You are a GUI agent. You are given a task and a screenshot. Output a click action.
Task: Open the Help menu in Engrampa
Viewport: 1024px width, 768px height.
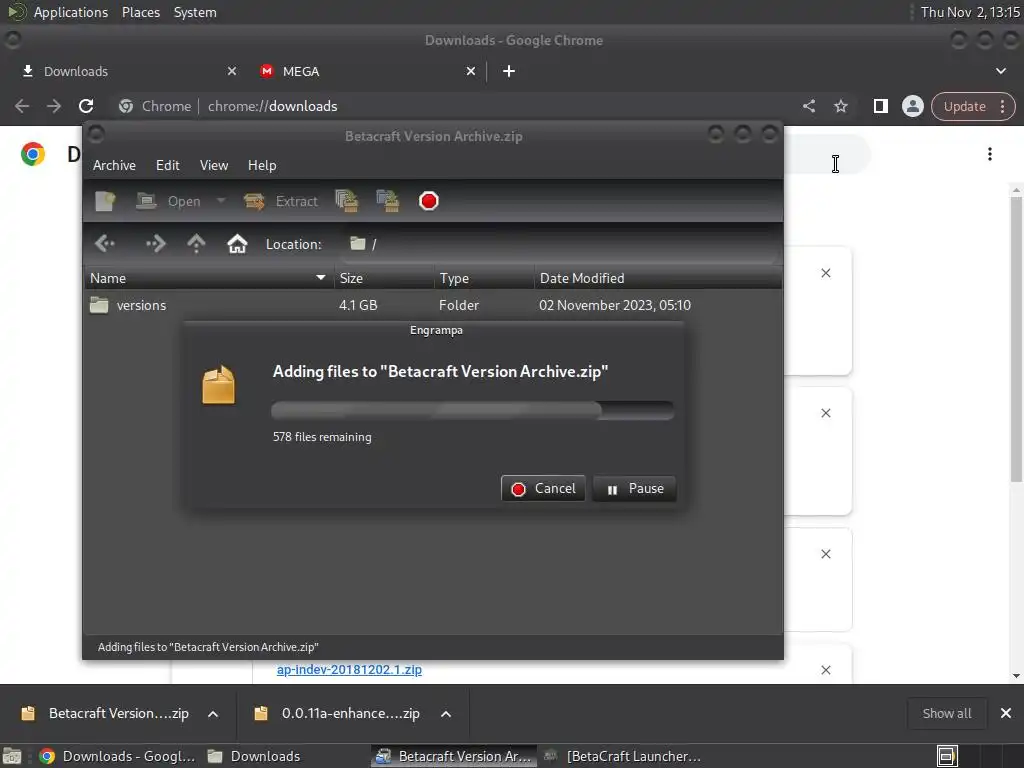tap(262, 165)
